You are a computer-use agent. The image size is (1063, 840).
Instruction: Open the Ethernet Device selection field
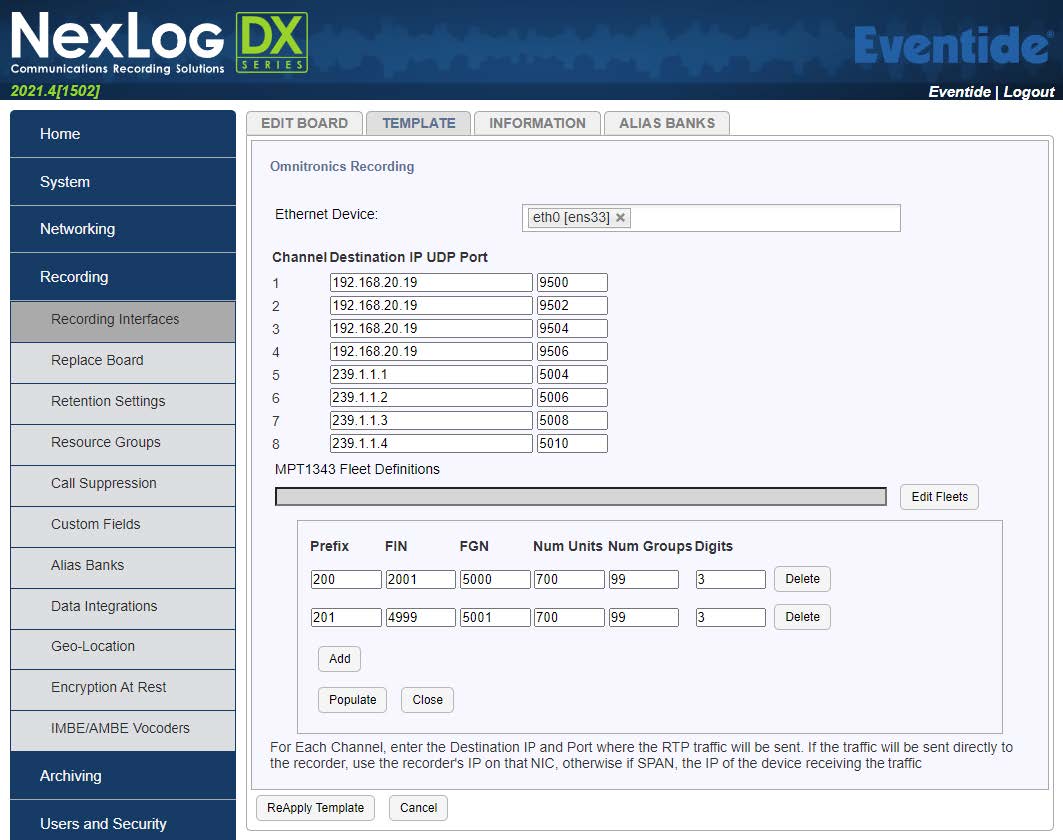point(765,218)
